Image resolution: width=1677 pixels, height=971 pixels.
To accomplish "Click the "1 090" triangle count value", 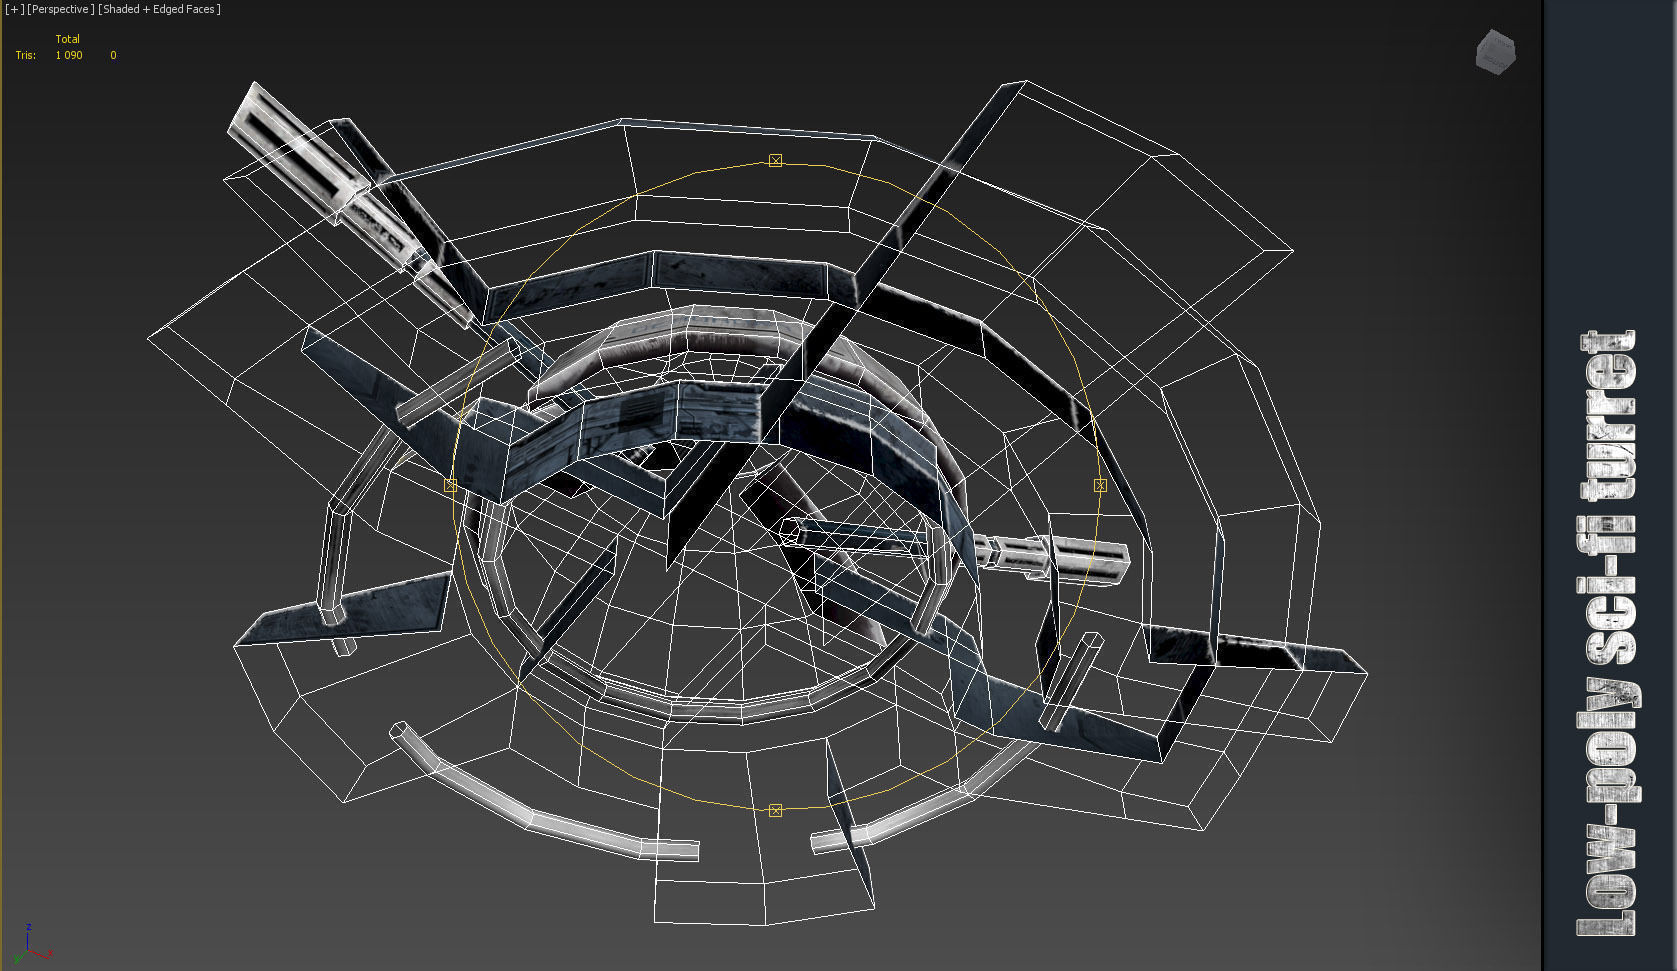I will pos(69,55).
